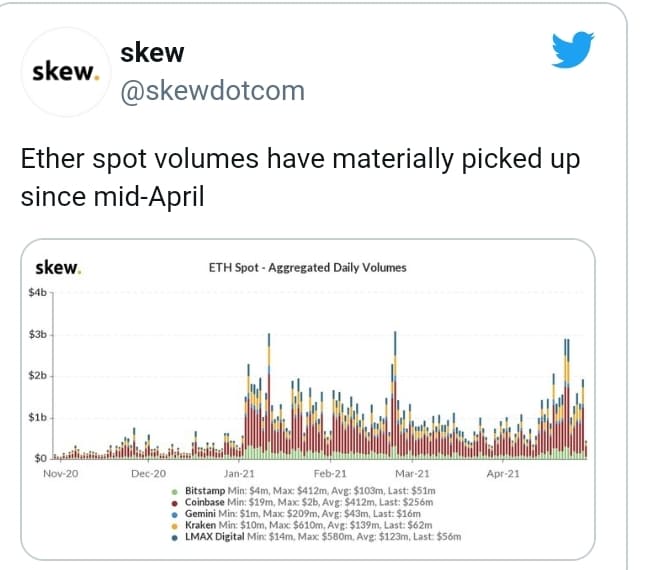Image resolution: width=646 pixels, height=570 pixels.
Task: Click the Kraken yellow legend dot
Action: click(175, 526)
